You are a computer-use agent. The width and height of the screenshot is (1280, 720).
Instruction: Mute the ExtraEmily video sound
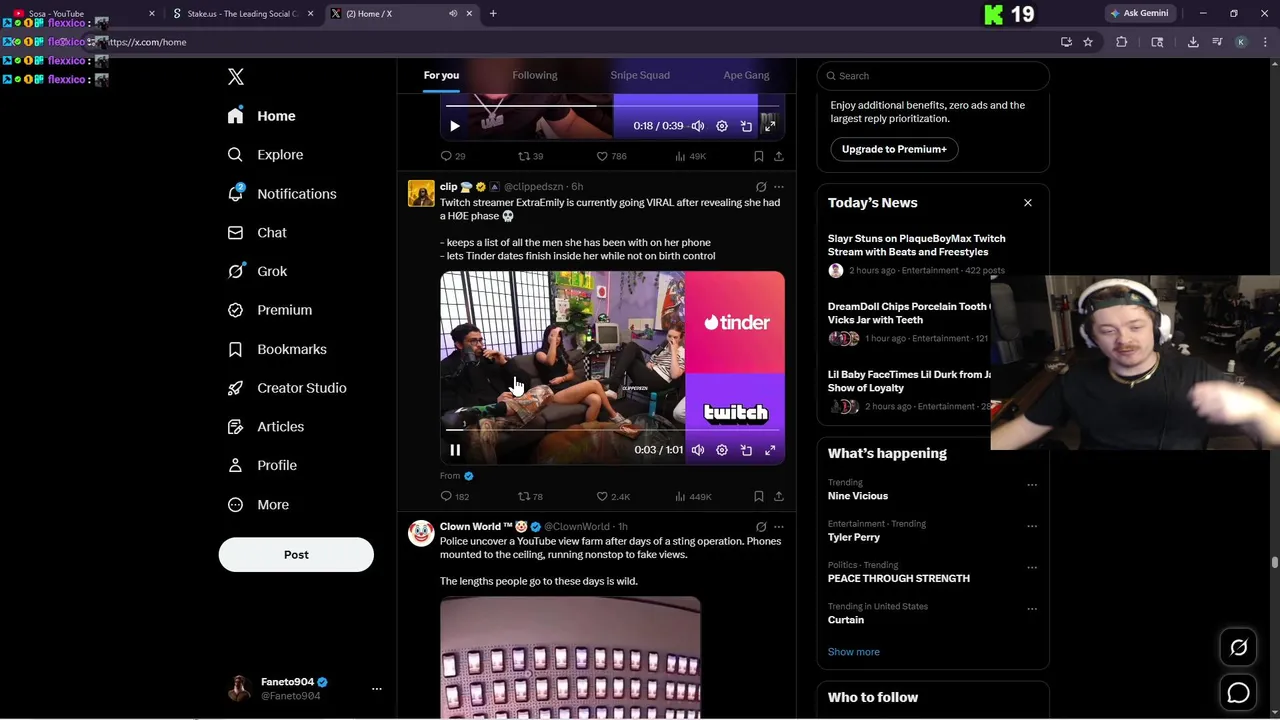[698, 450]
